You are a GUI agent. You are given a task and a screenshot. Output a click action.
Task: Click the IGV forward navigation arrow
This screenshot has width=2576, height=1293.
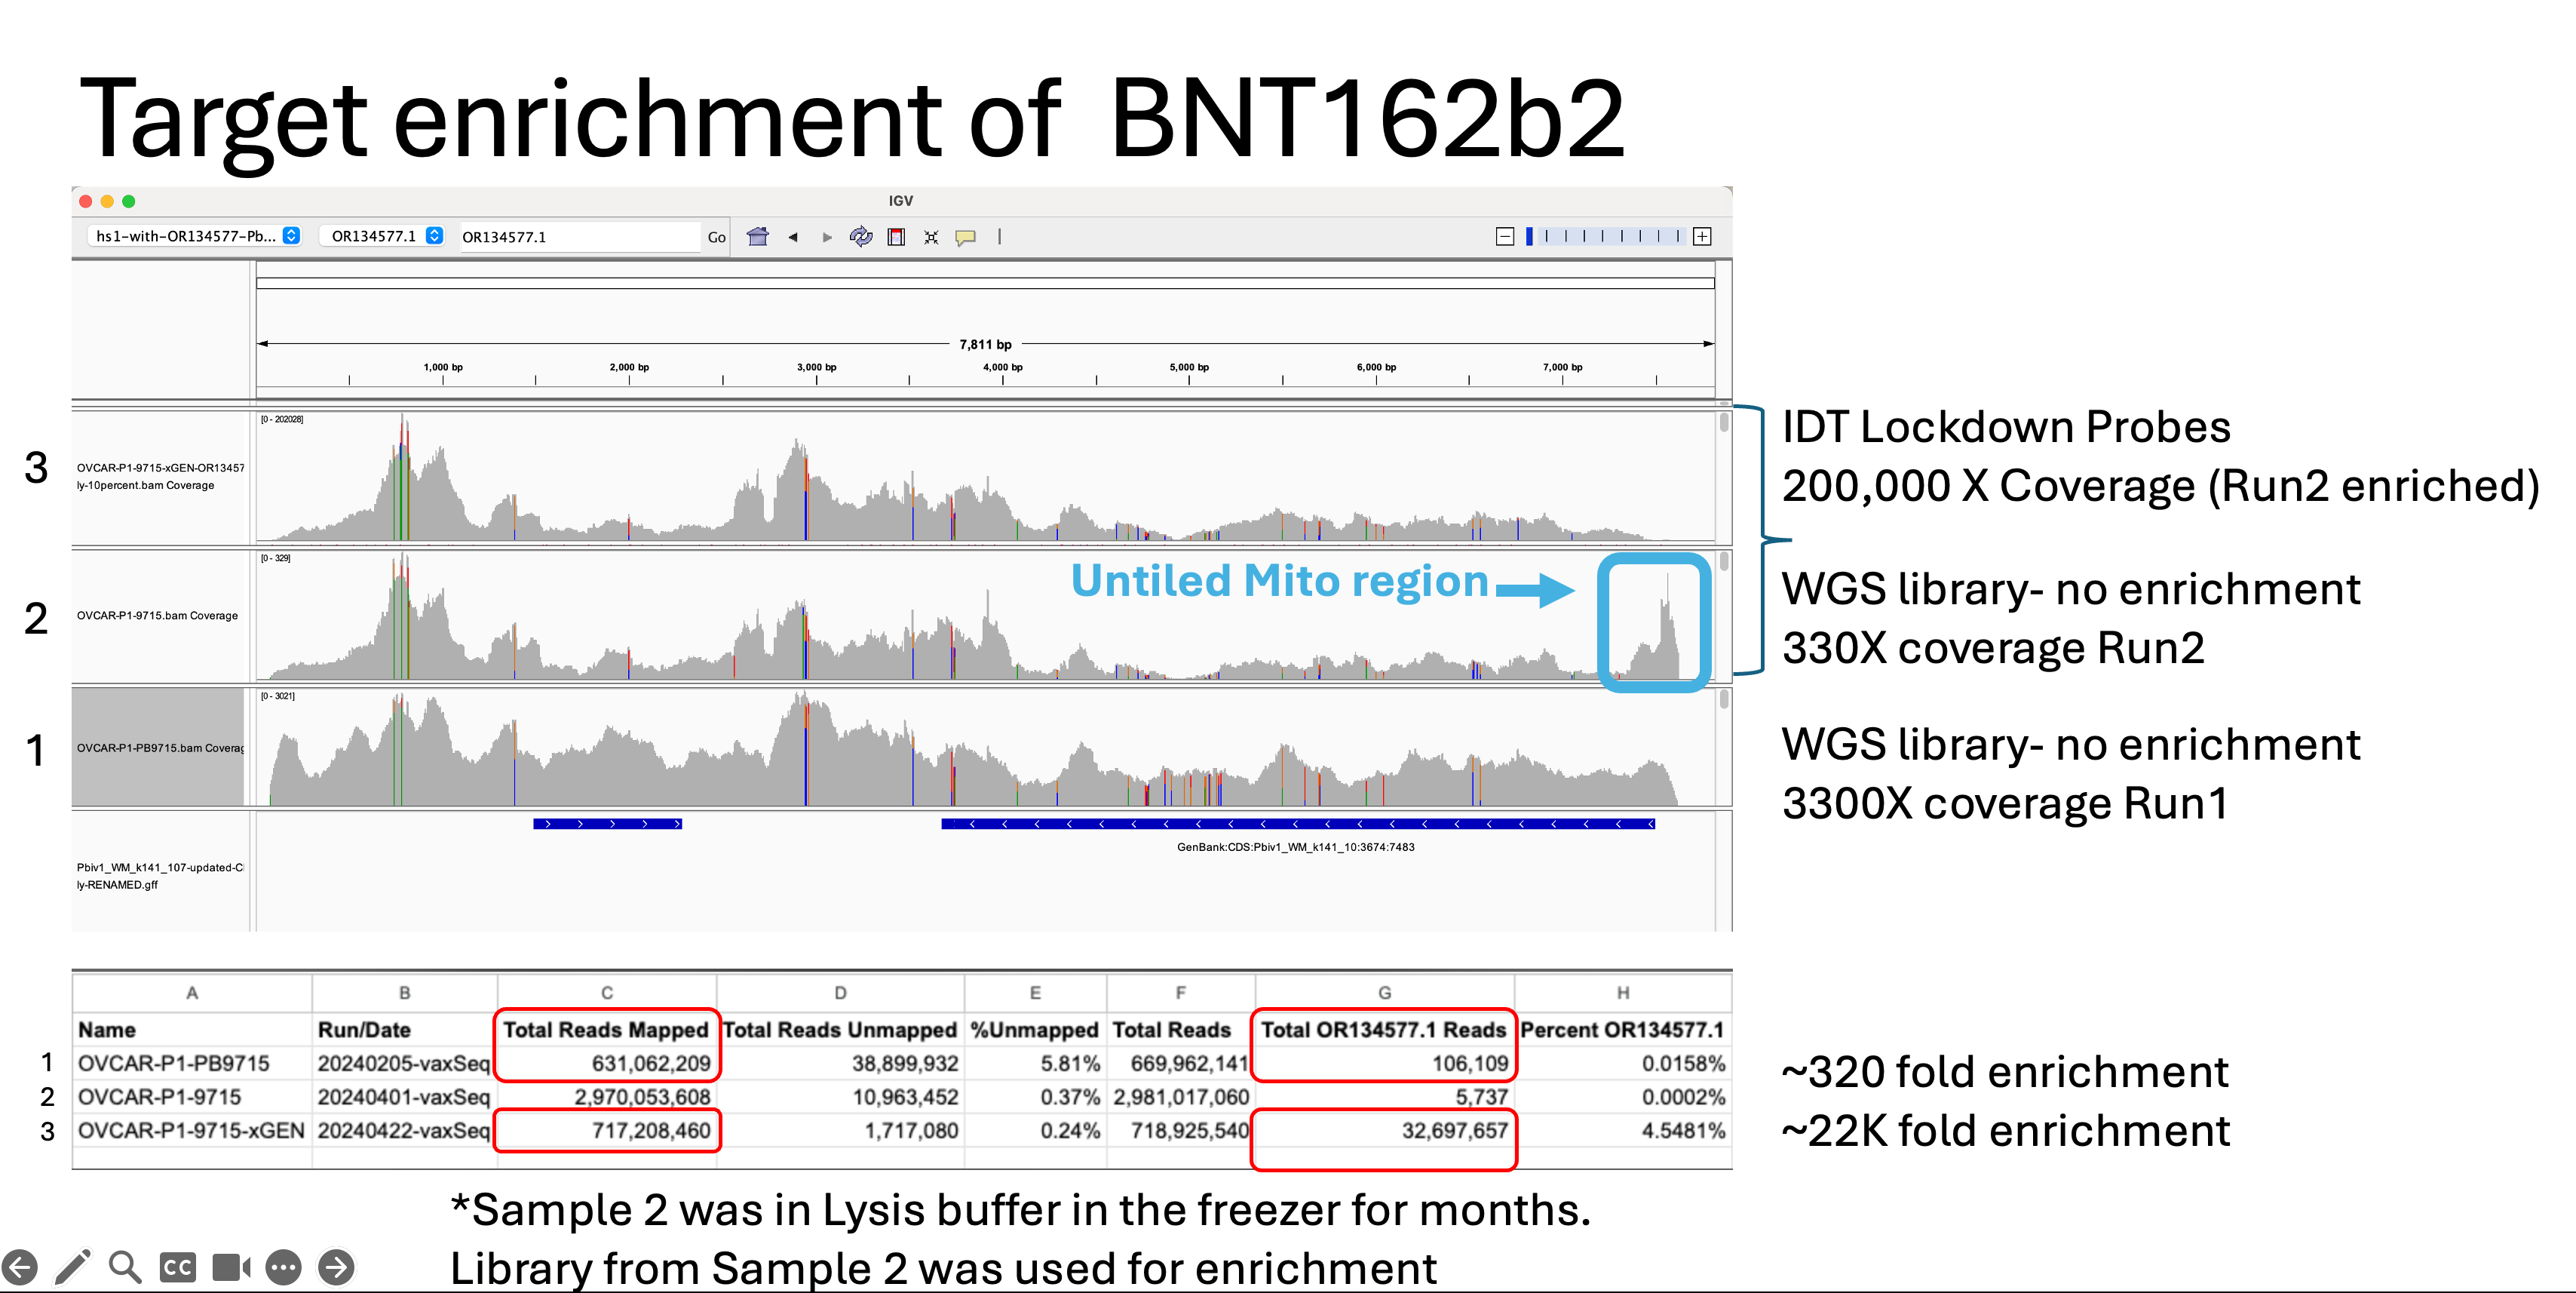point(826,237)
